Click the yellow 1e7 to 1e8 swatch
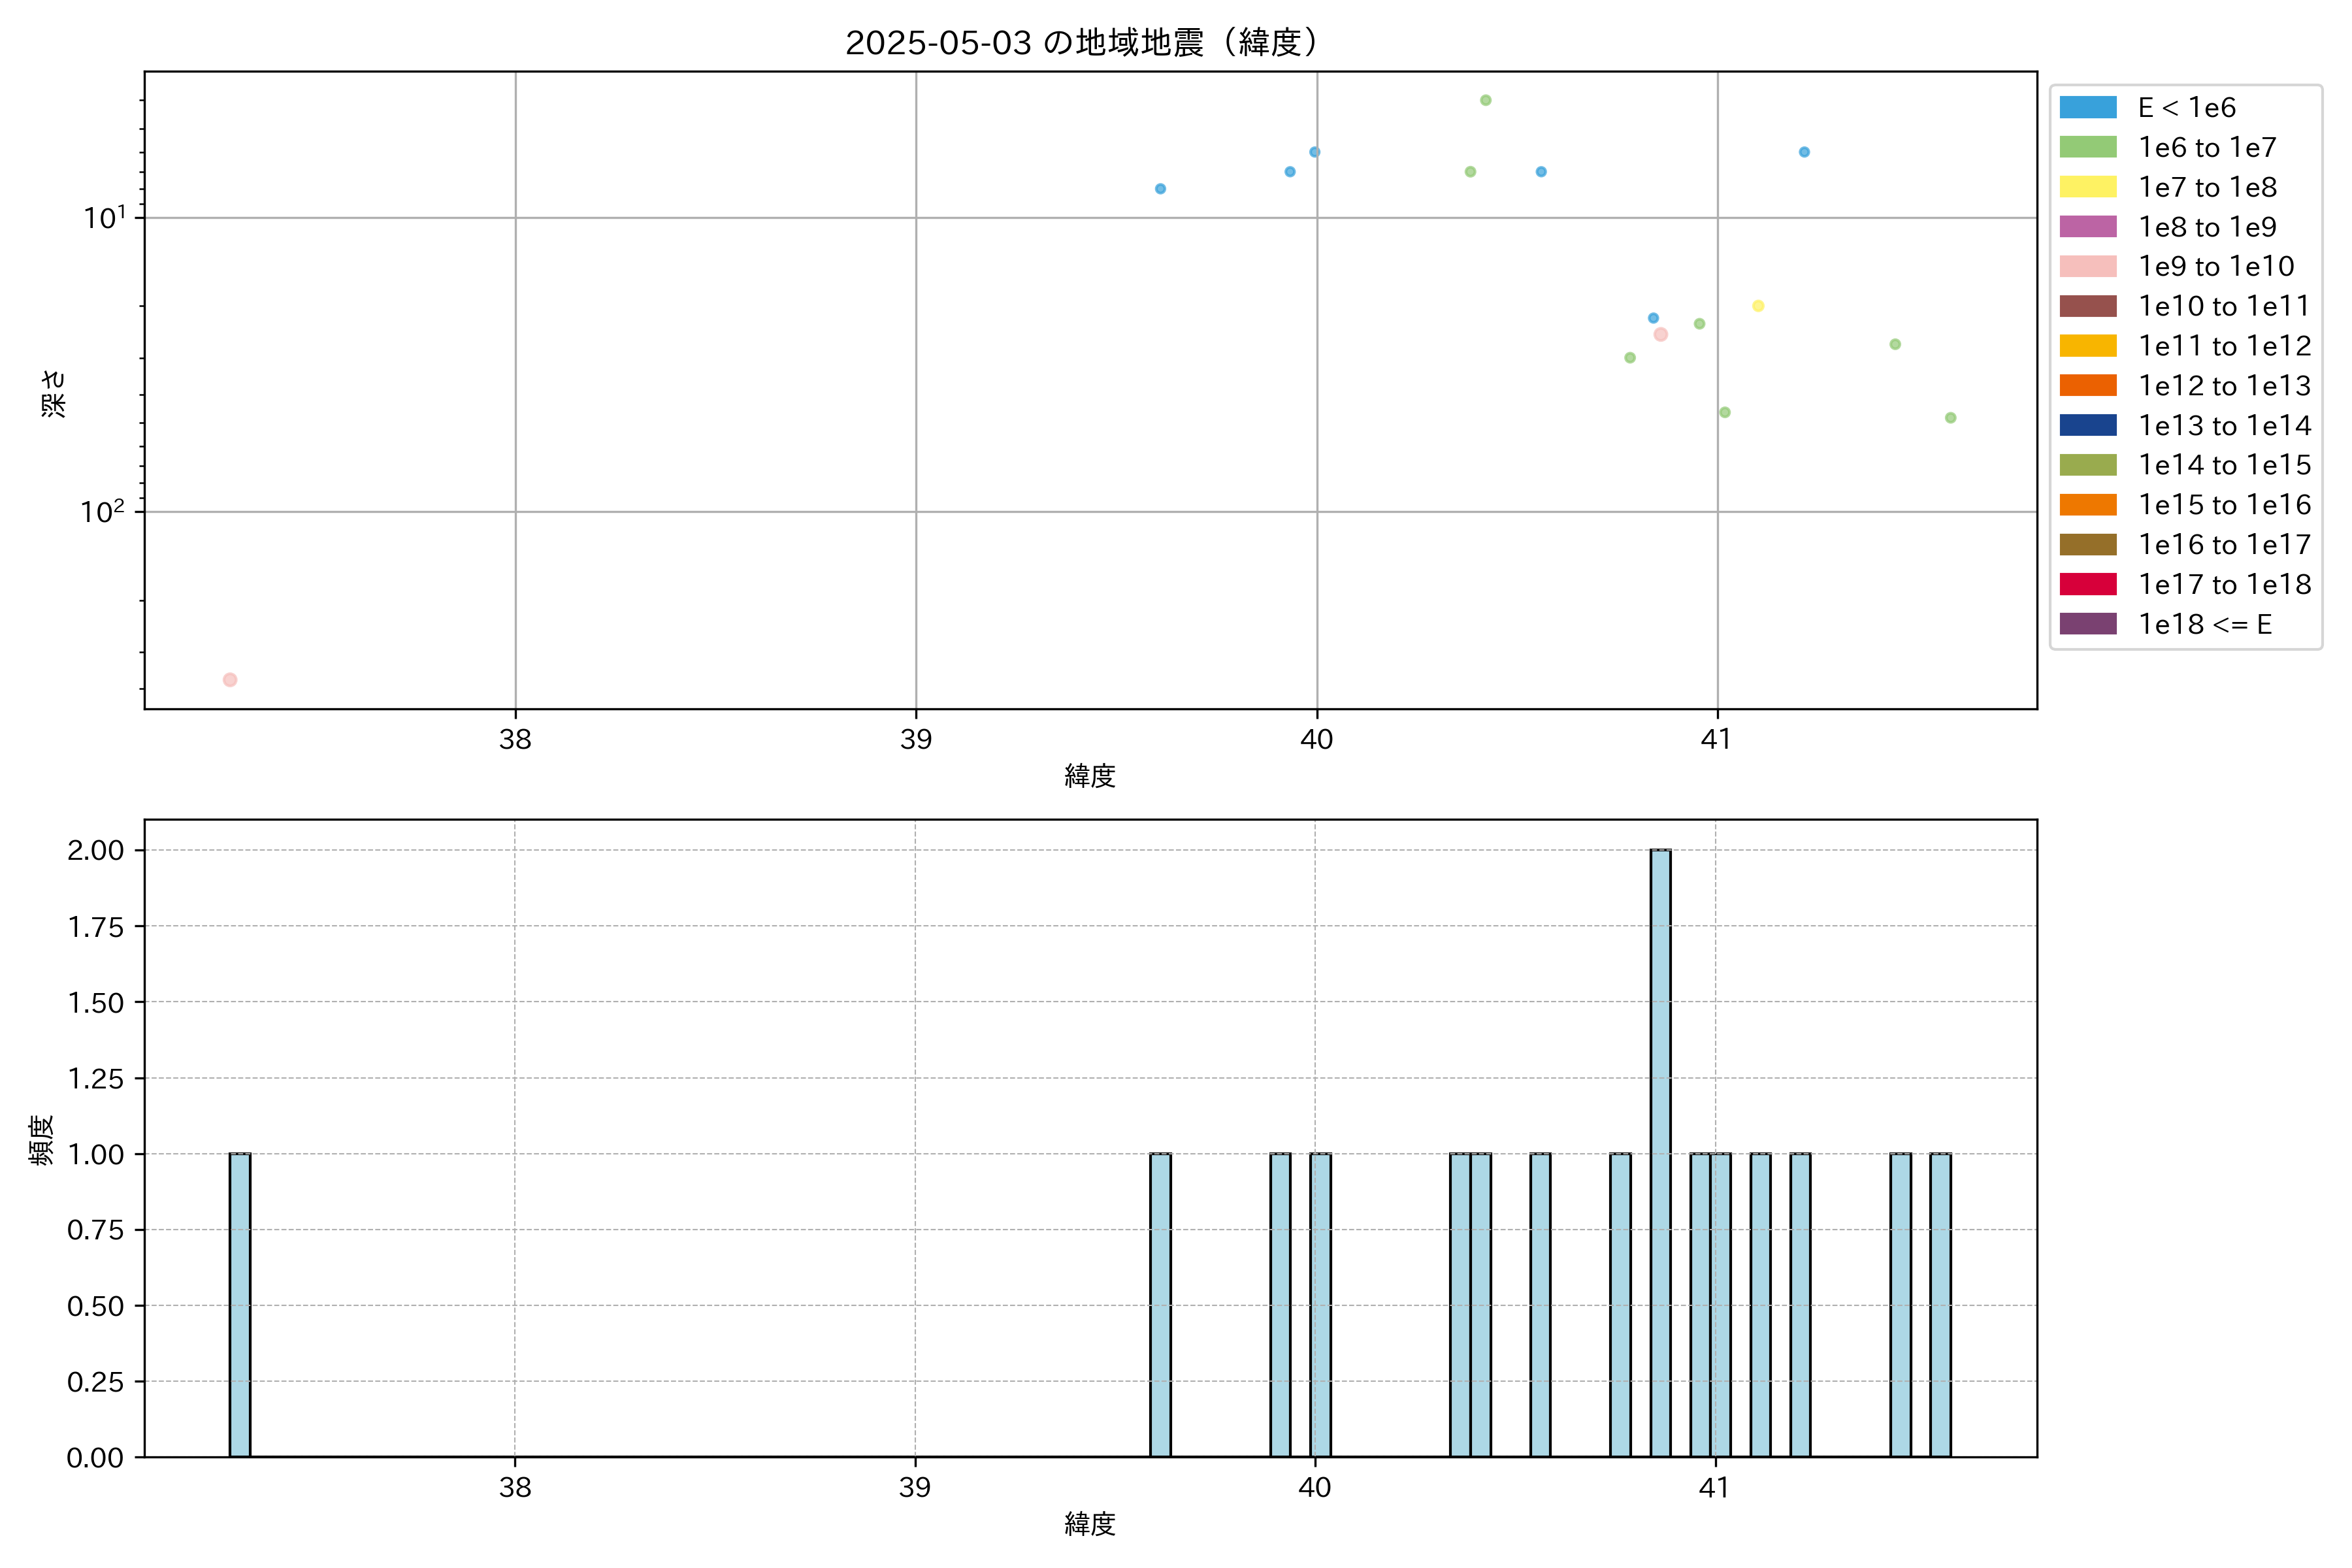 click(x=2087, y=187)
